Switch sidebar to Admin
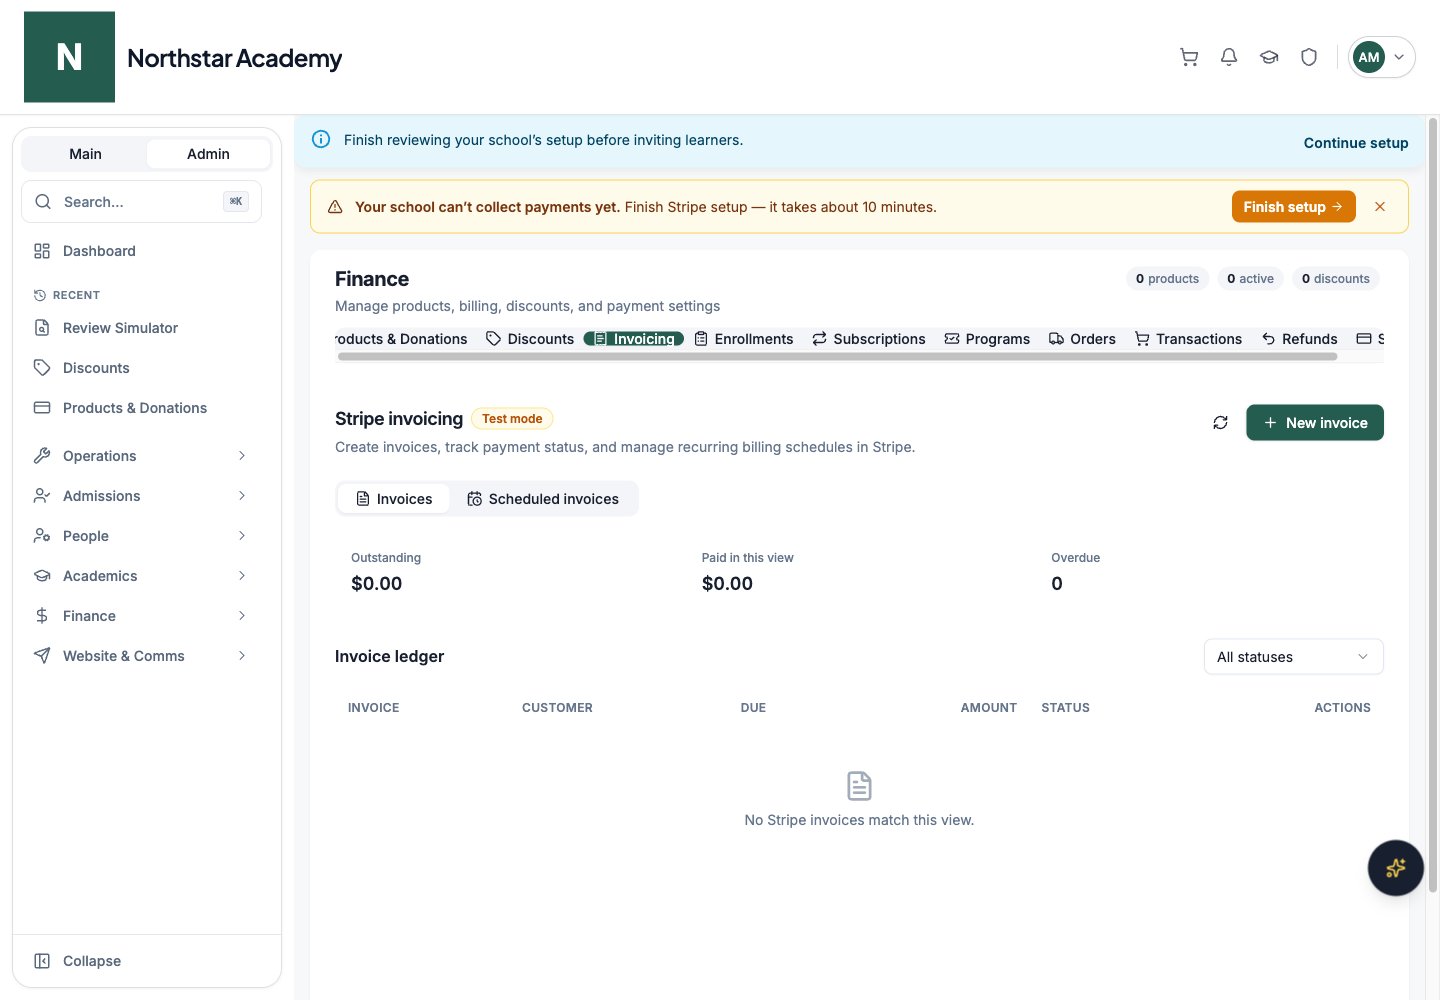Image resolution: width=1440 pixels, height=1000 pixels. pyautogui.click(x=208, y=154)
